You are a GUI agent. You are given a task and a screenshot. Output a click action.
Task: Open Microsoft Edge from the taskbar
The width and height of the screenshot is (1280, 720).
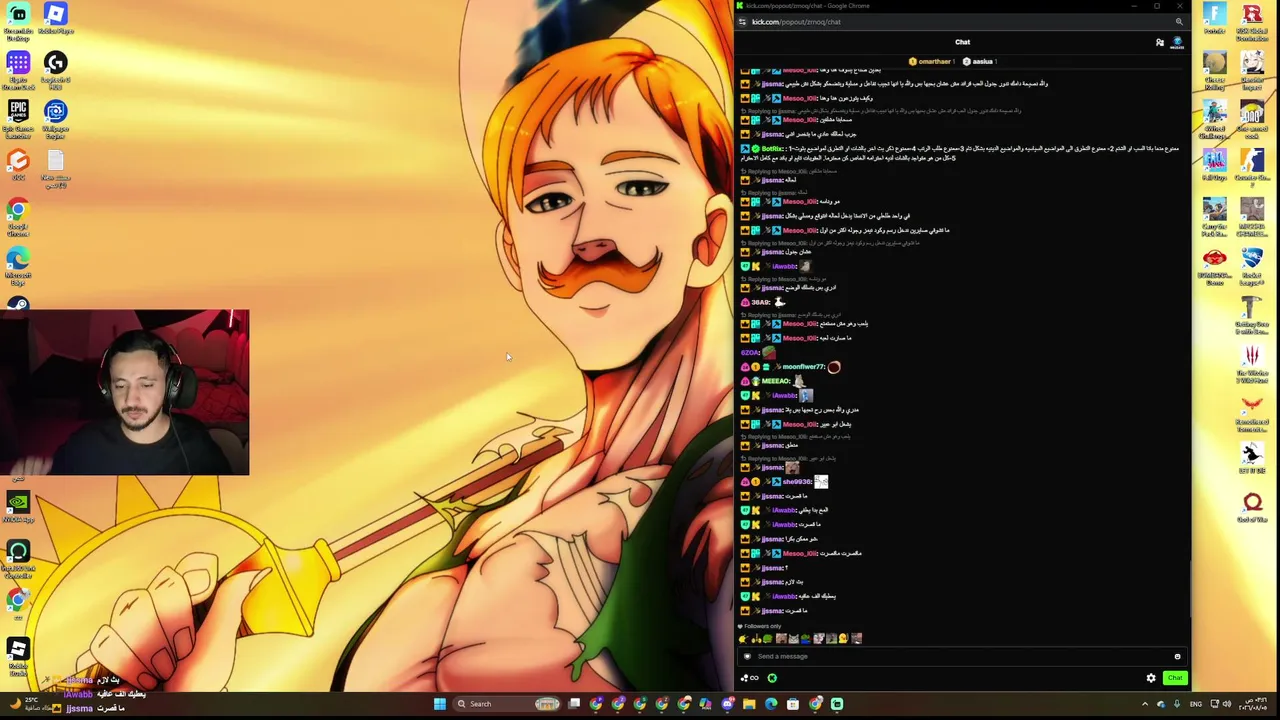(x=771, y=704)
